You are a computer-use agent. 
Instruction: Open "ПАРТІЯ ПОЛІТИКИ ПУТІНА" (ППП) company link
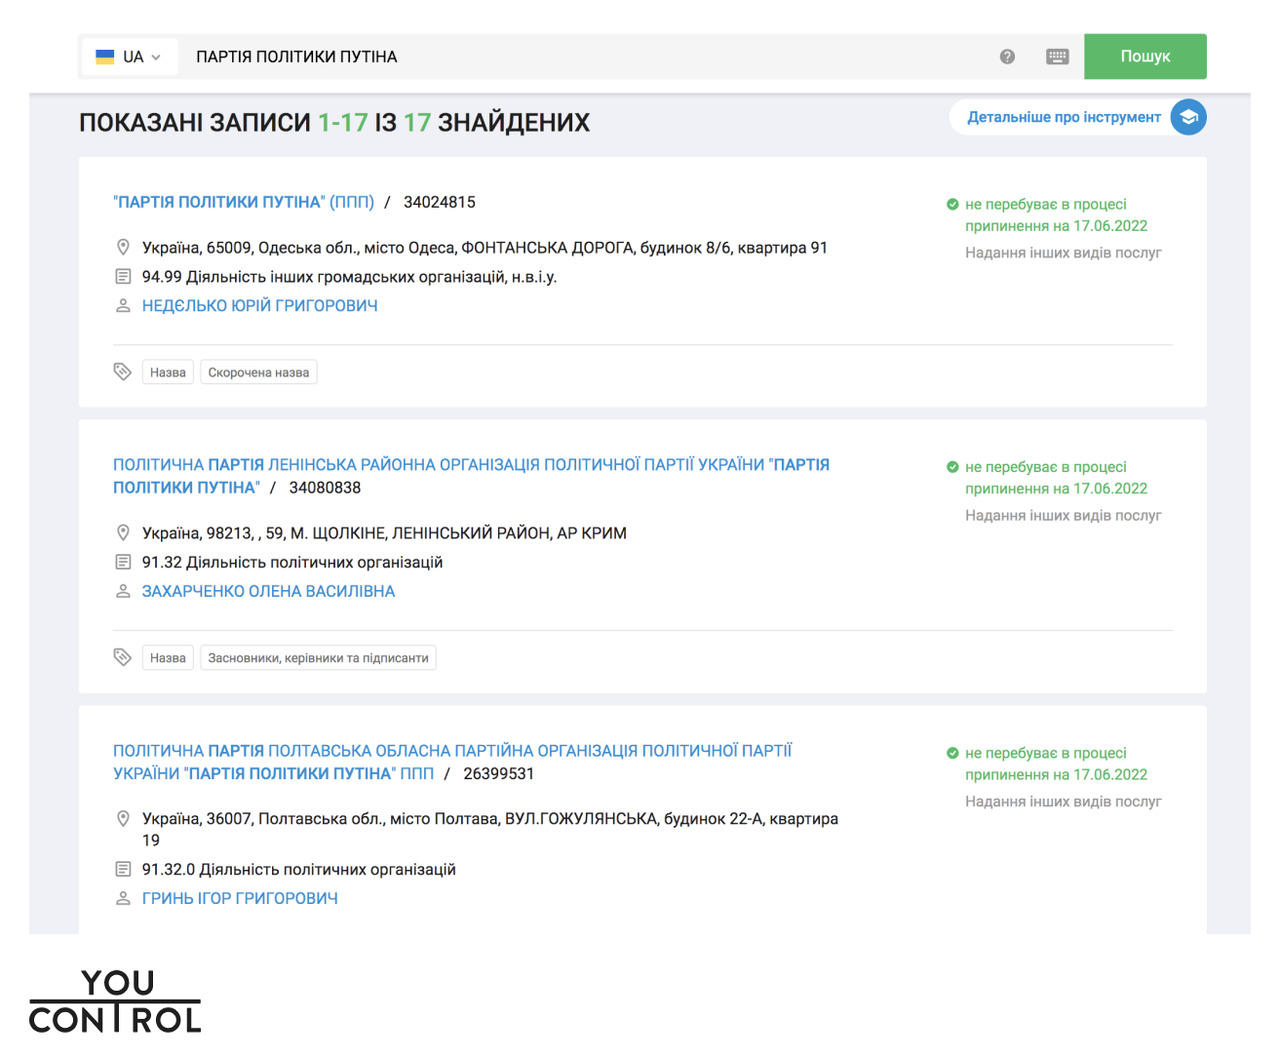(x=243, y=202)
